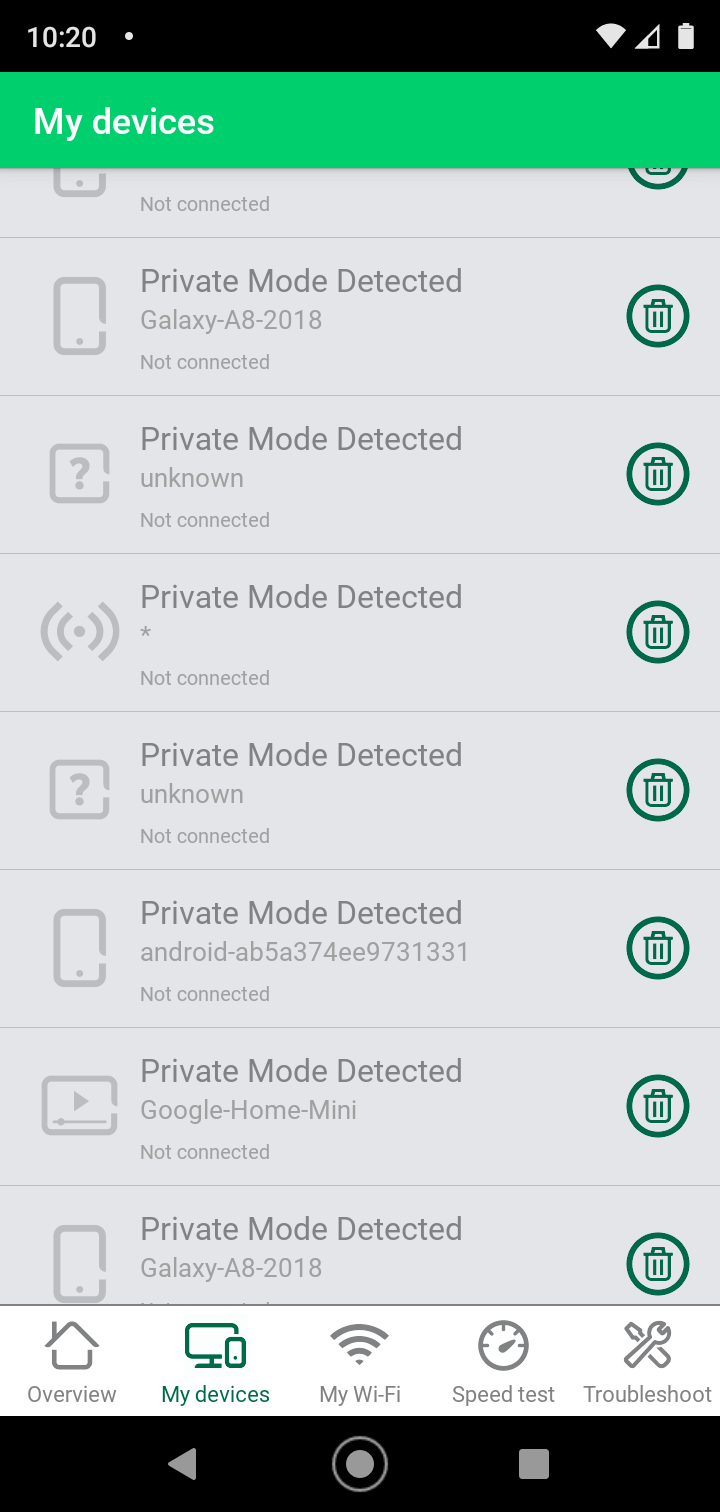Screen dimensions: 720x1512
Task: Tap Android back navigation button
Action: pos(183,1464)
